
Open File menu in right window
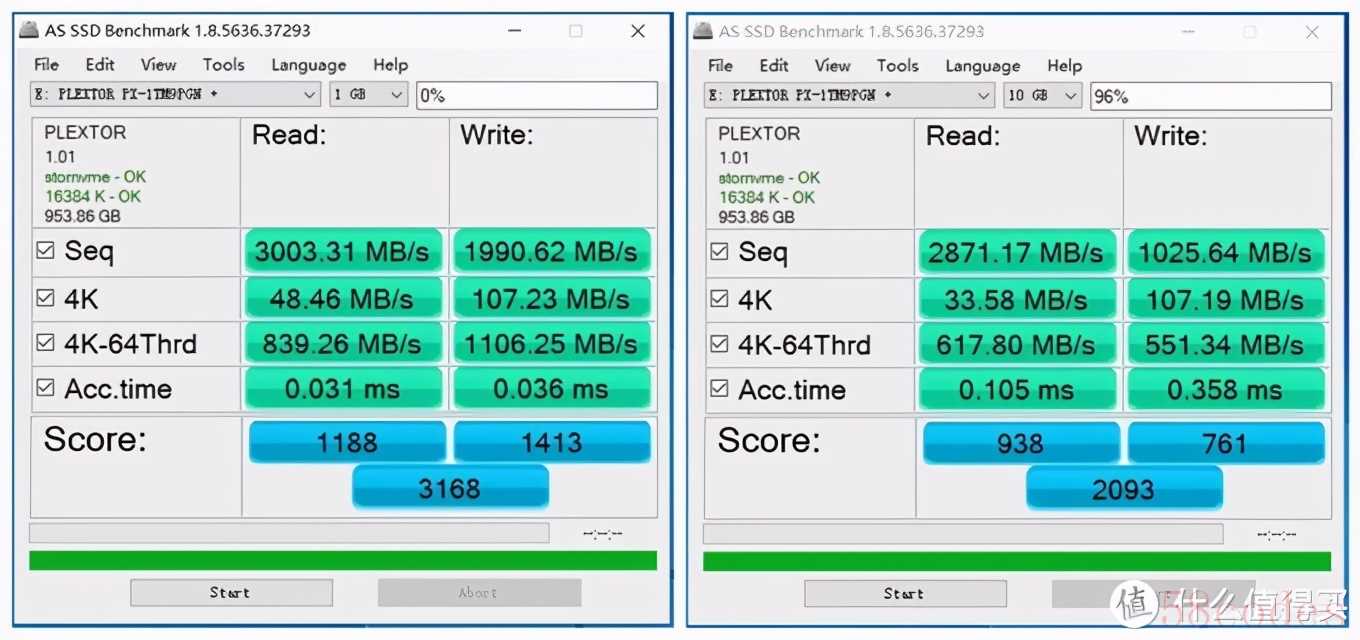pos(720,66)
